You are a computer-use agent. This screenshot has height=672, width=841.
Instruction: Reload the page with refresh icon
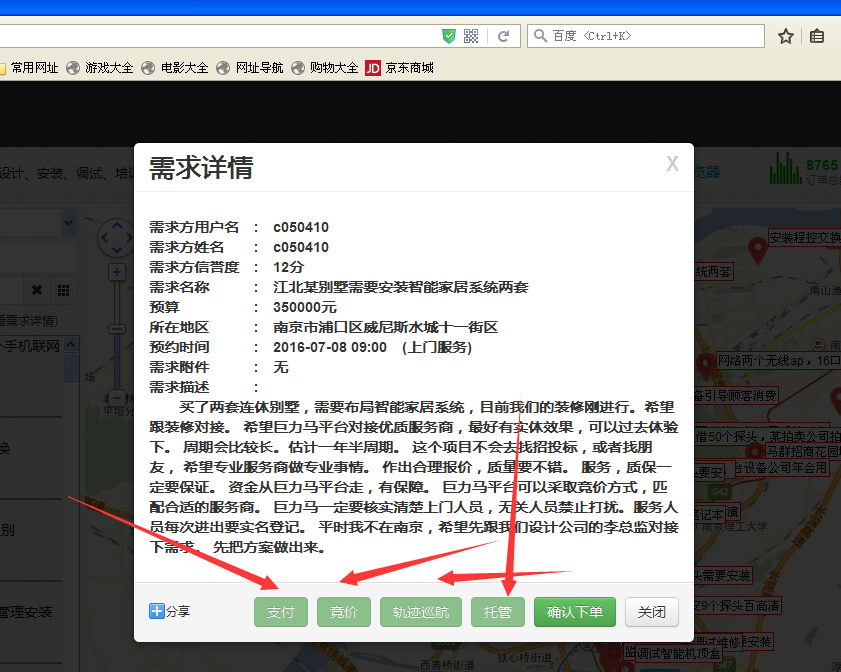click(x=504, y=36)
